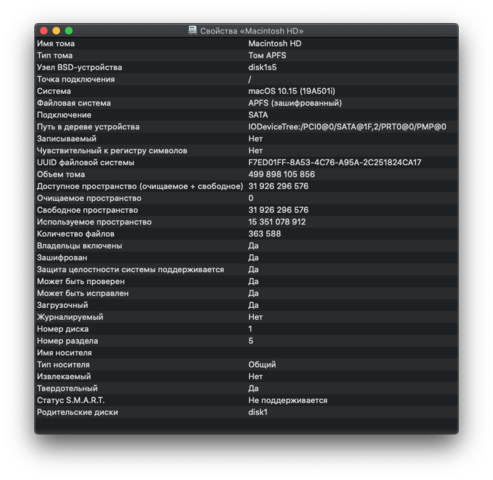This screenshot has height=480, width=493.
Task: Click the 'Зашифрован' row label
Action: tap(62, 258)
